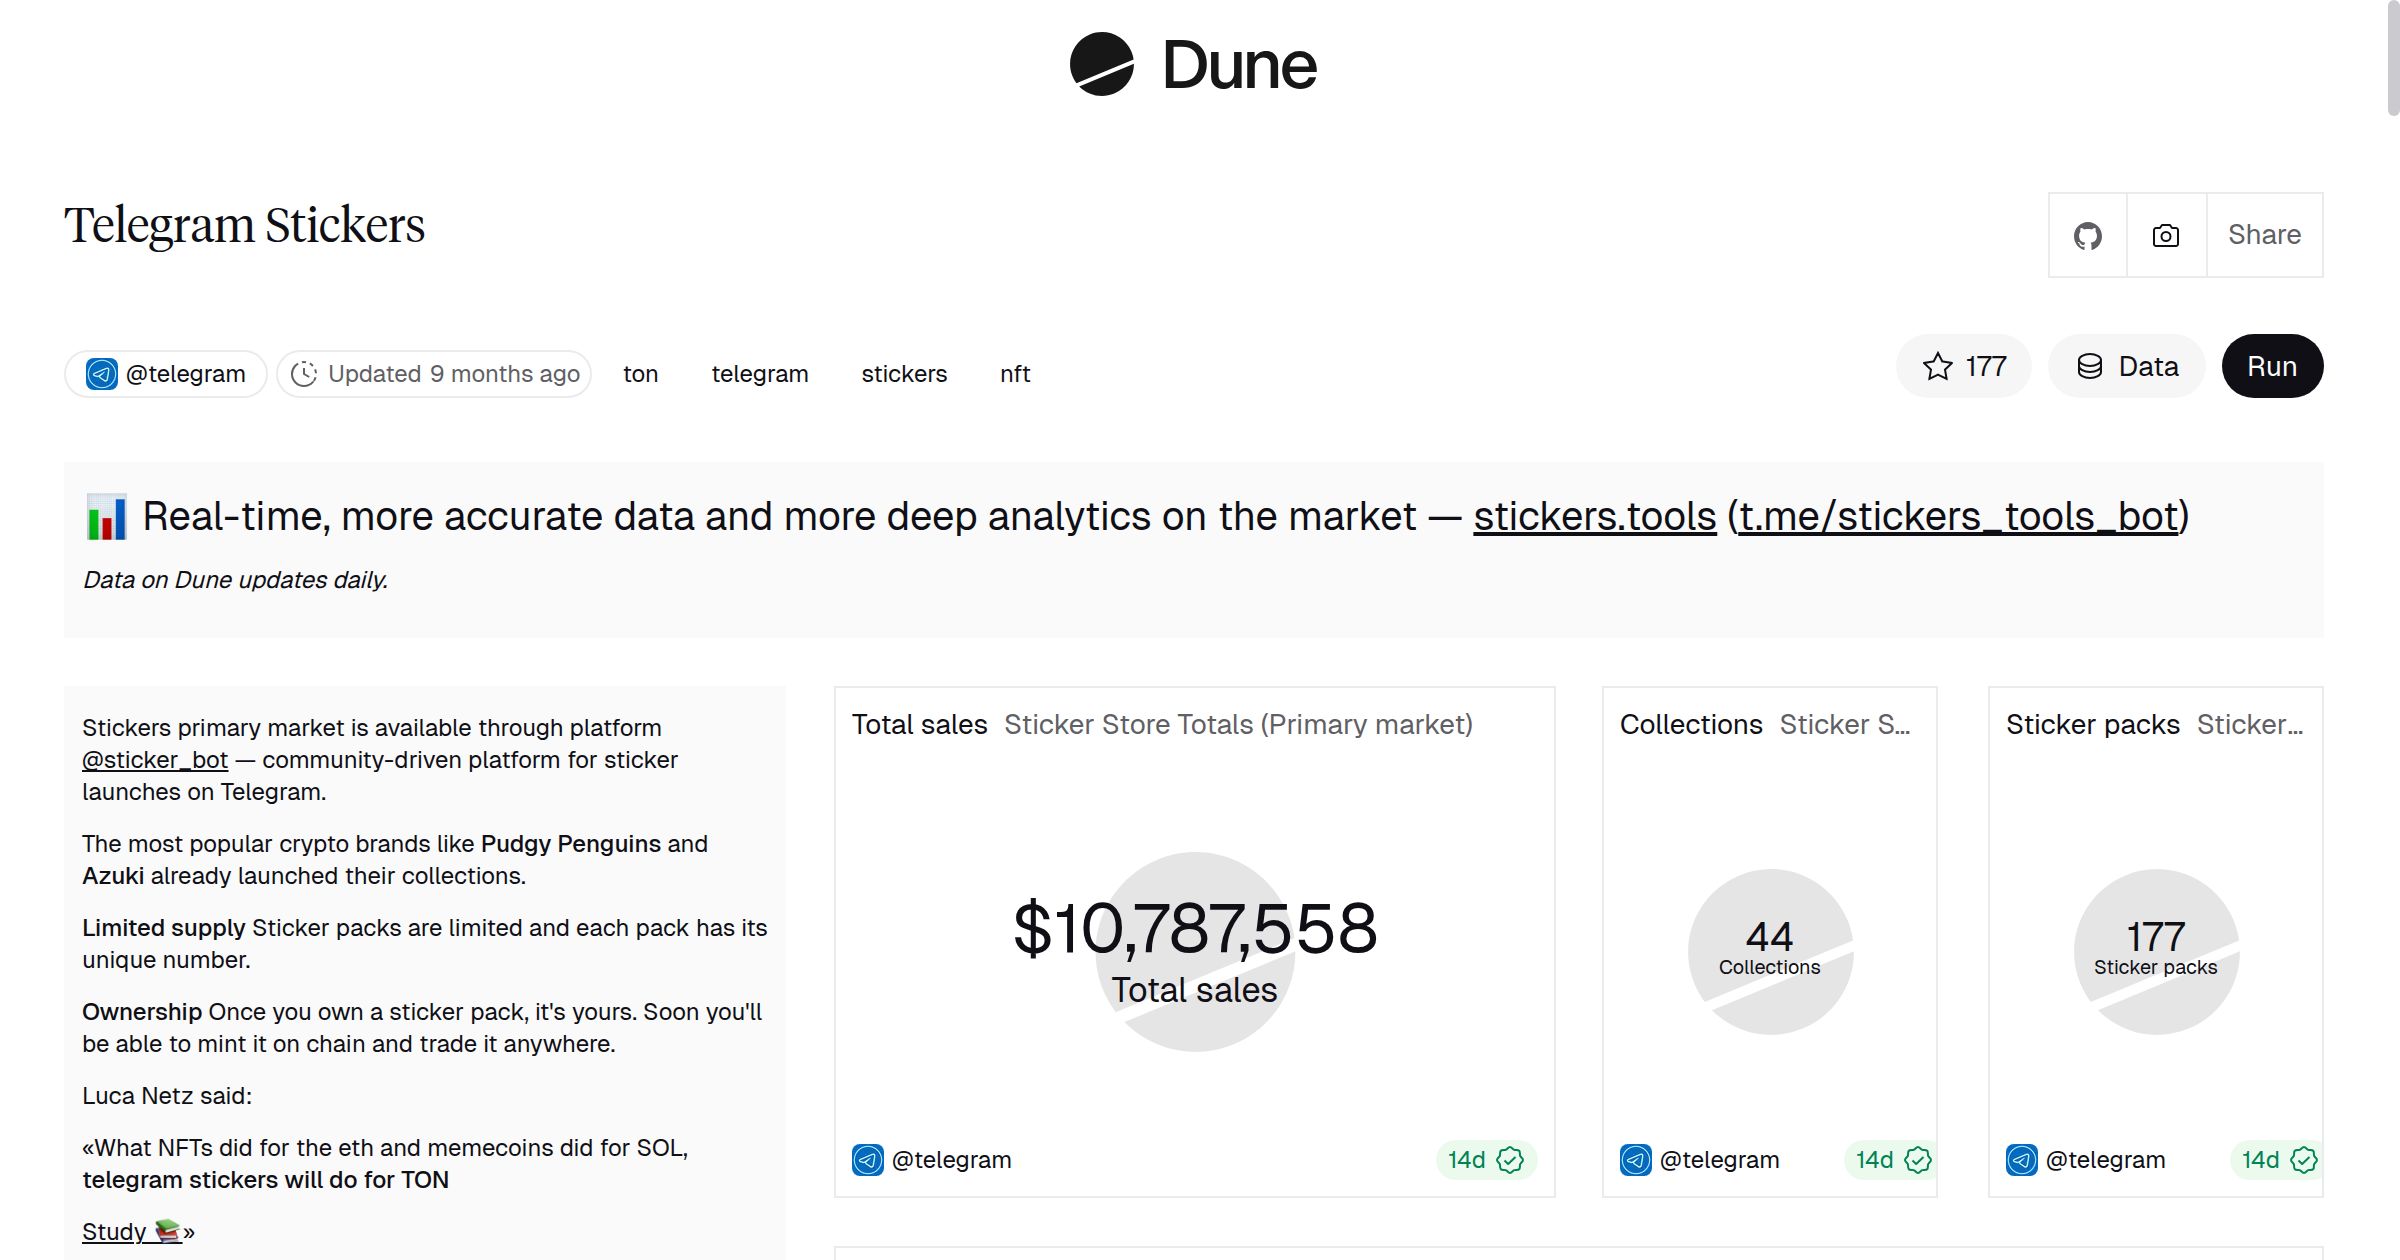Select the 'nft' tag
The height and width of the screenshot is (1260, 2400).
coord(1014,374)
